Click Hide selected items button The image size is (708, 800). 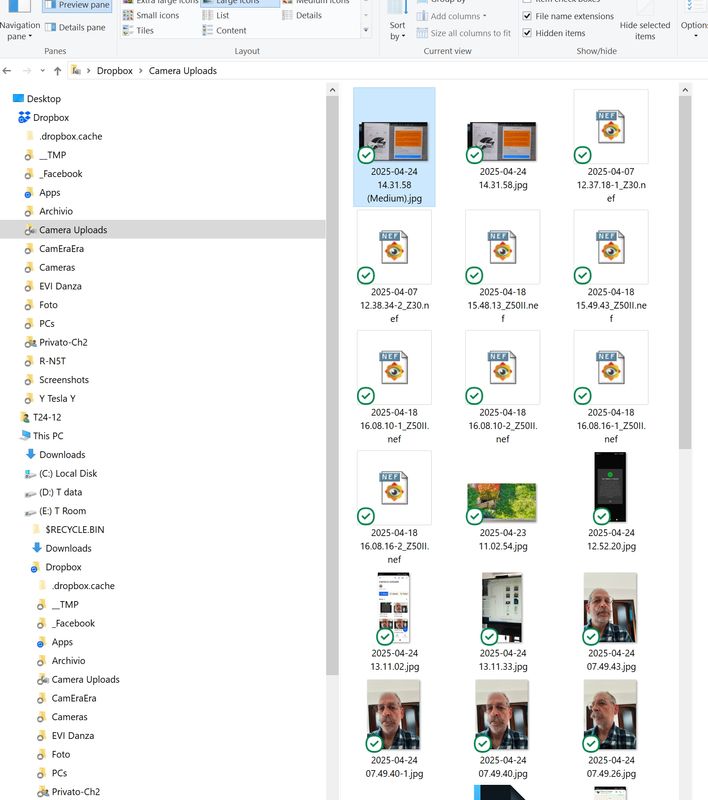(x=645, y=30)
